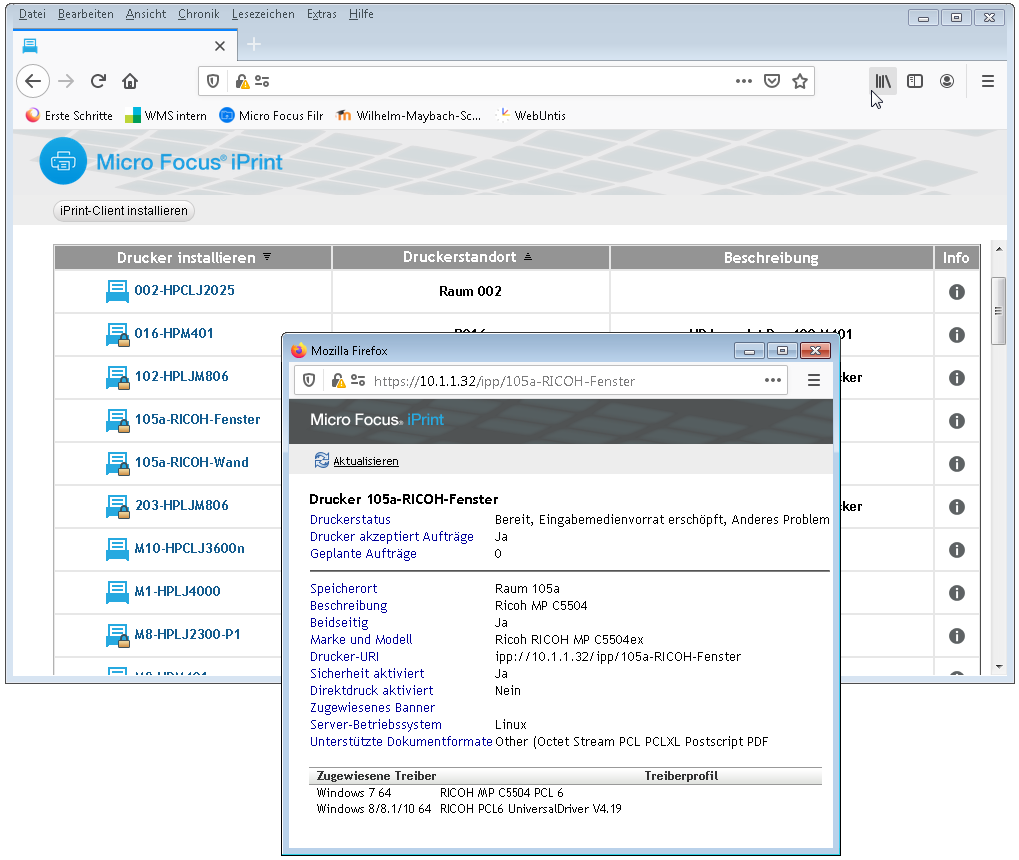Screen dimensions: 1019x860
Task: Open the Hilfe menu
Action: click(361, 14)
